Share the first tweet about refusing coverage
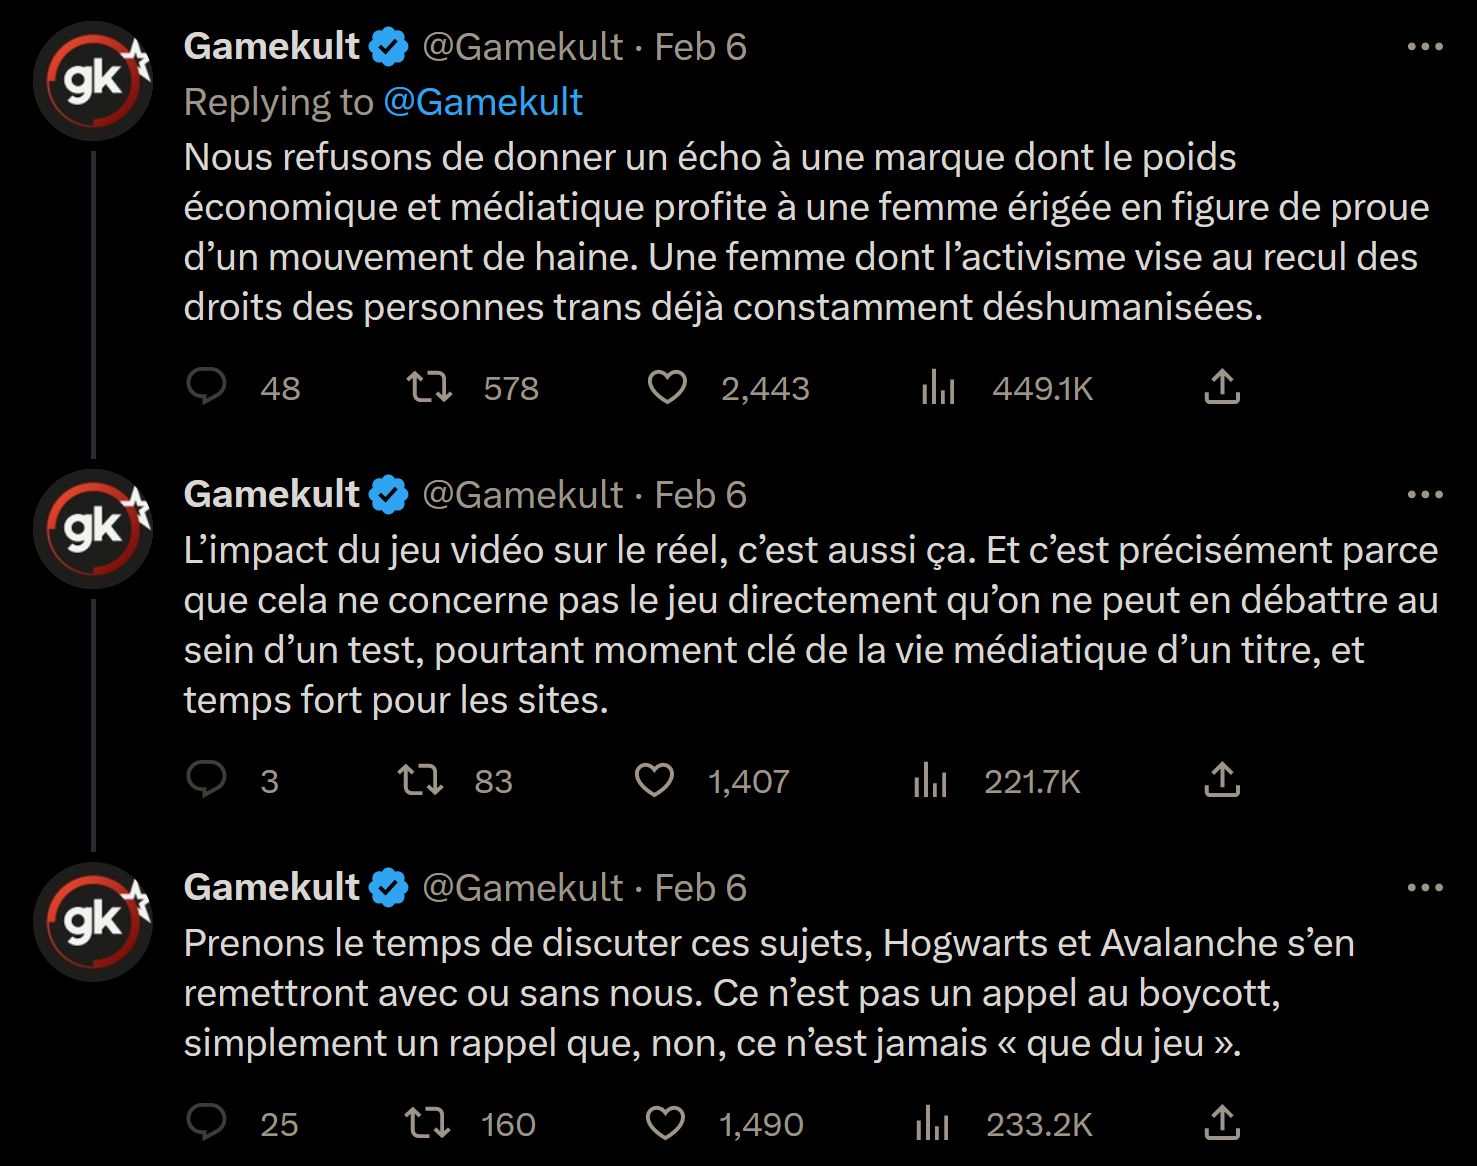 (1221, 387)
